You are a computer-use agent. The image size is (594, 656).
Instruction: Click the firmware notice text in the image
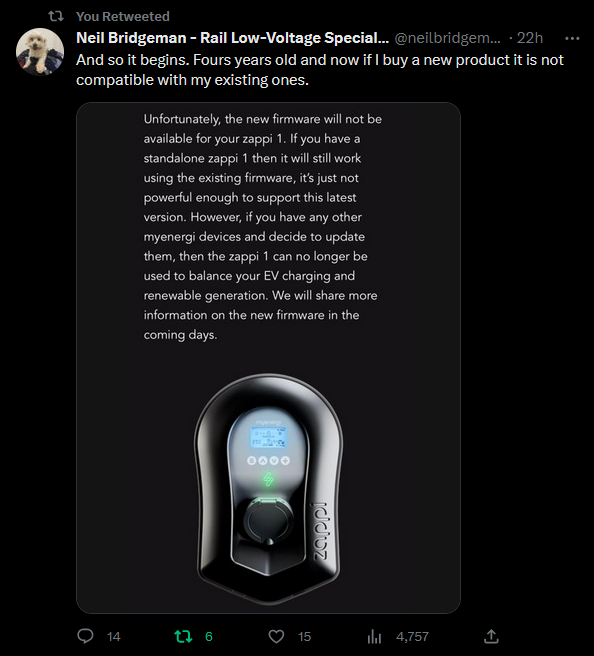pyautogui.click(x=262, y=227)
